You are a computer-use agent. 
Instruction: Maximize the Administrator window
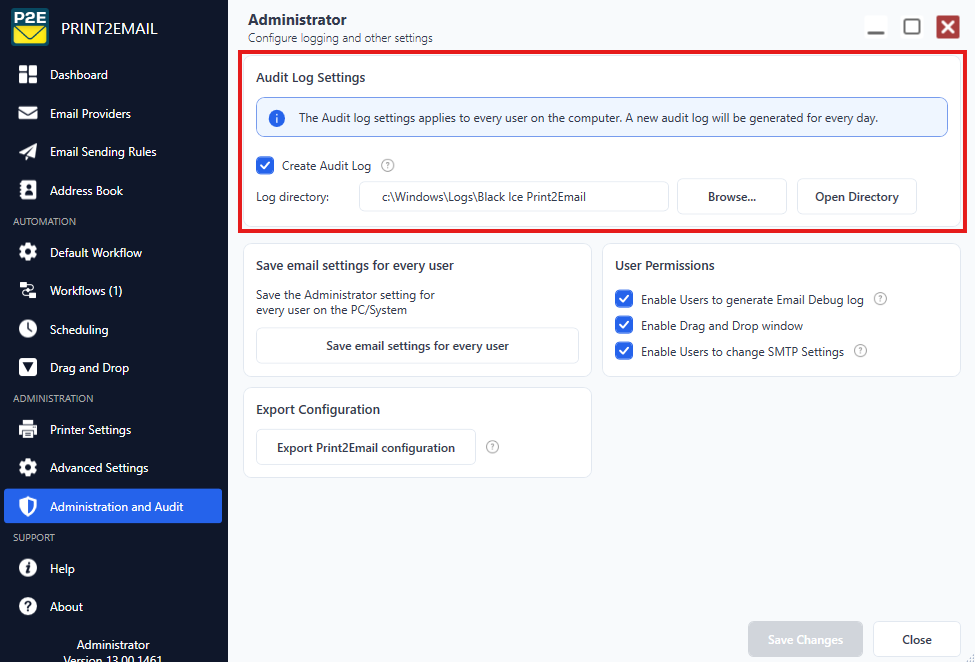point(912,27)
